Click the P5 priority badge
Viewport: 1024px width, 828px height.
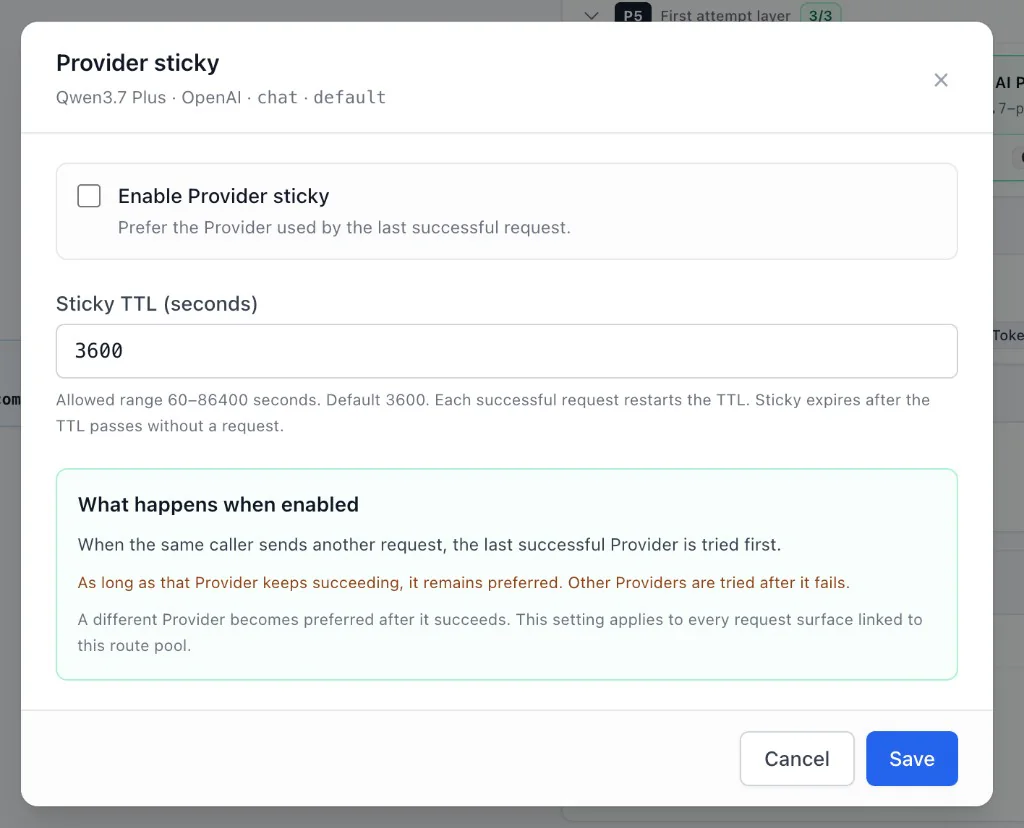click(633, 14)
